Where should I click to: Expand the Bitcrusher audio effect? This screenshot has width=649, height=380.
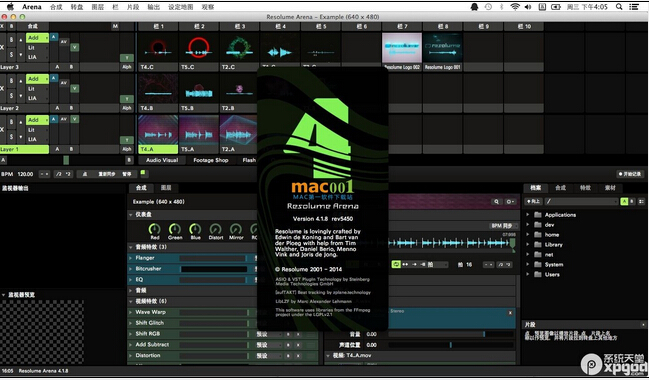131,269
